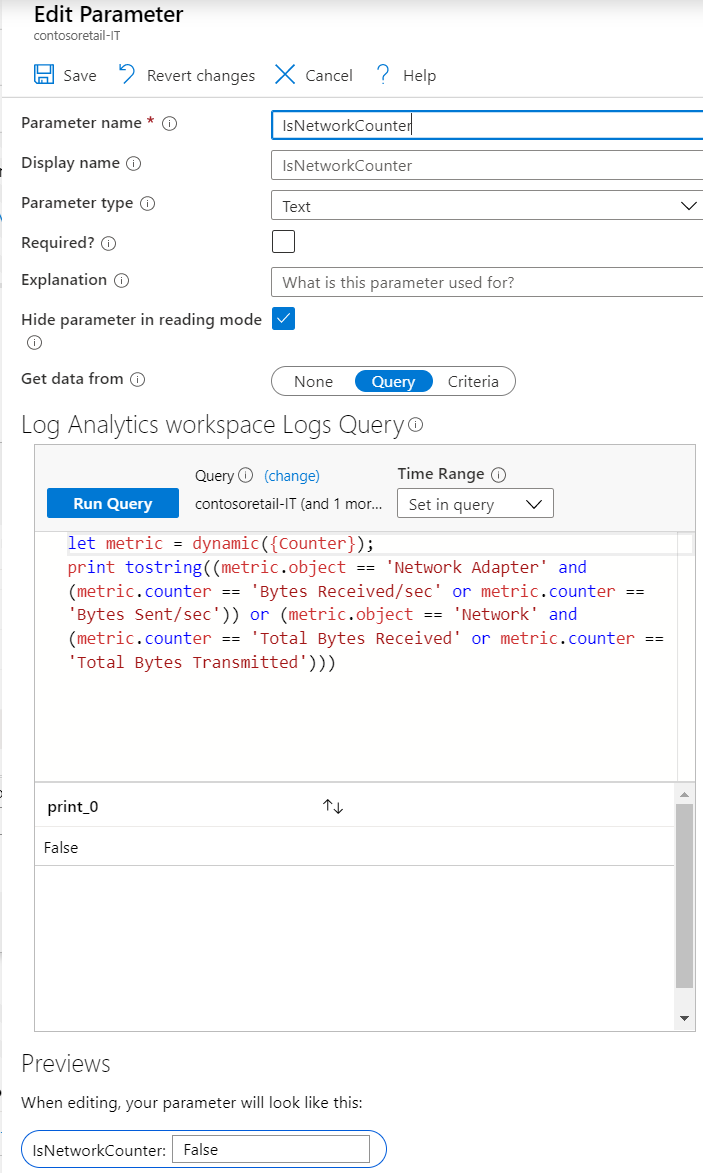Select Criteria as the data source
The image size is (703, 1173).
click(473, 381)
